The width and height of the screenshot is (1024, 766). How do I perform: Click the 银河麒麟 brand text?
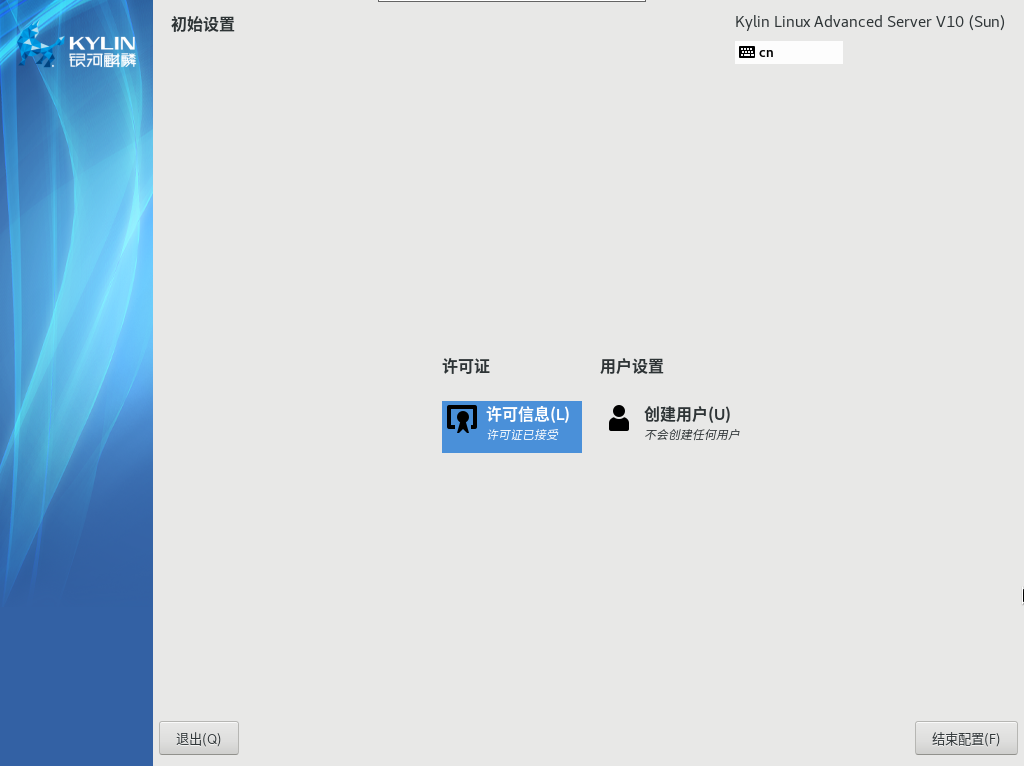click(102, 60)
